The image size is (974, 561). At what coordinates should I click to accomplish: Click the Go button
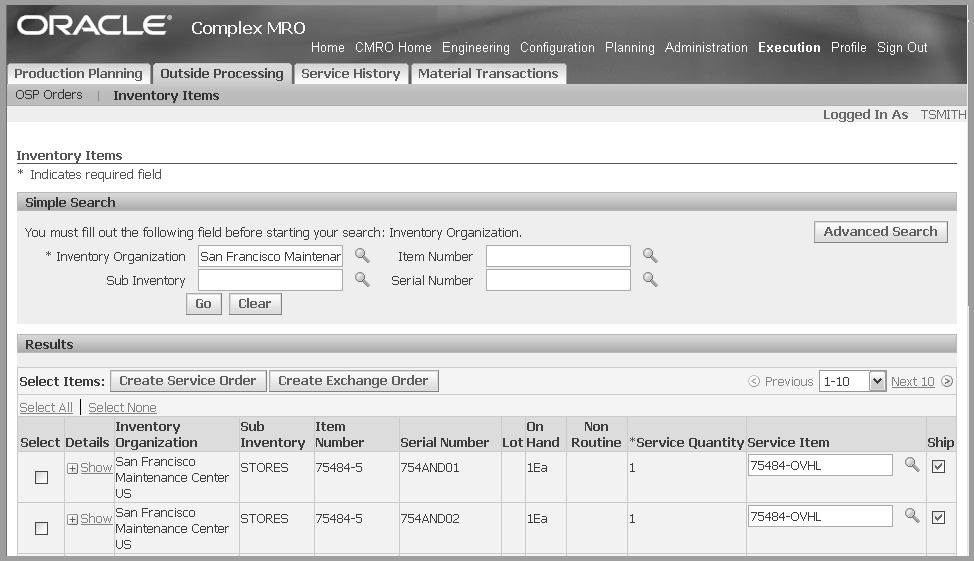point(204,304)
